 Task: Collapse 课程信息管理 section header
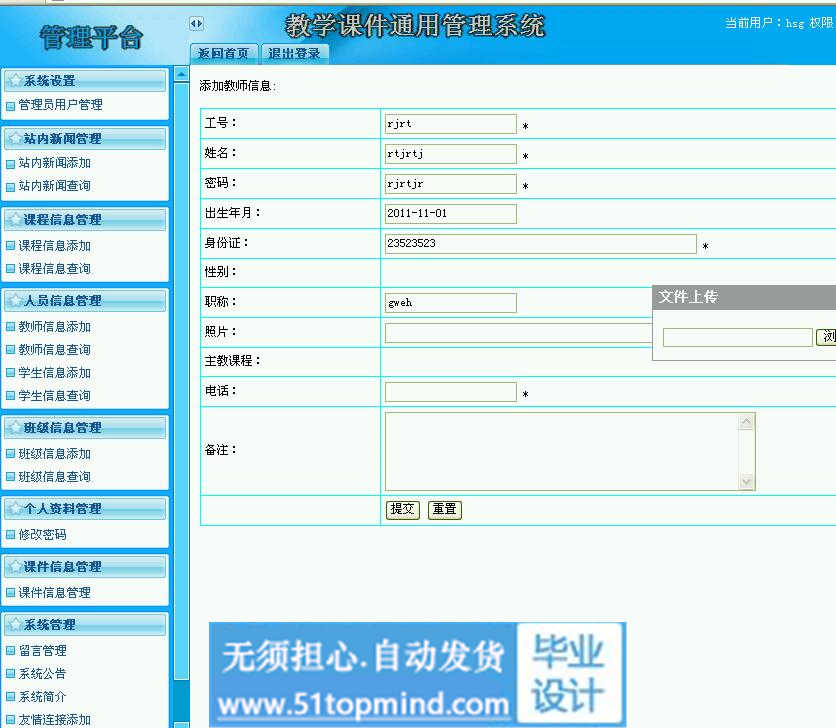pyautogui.click(x=85, y=220)
